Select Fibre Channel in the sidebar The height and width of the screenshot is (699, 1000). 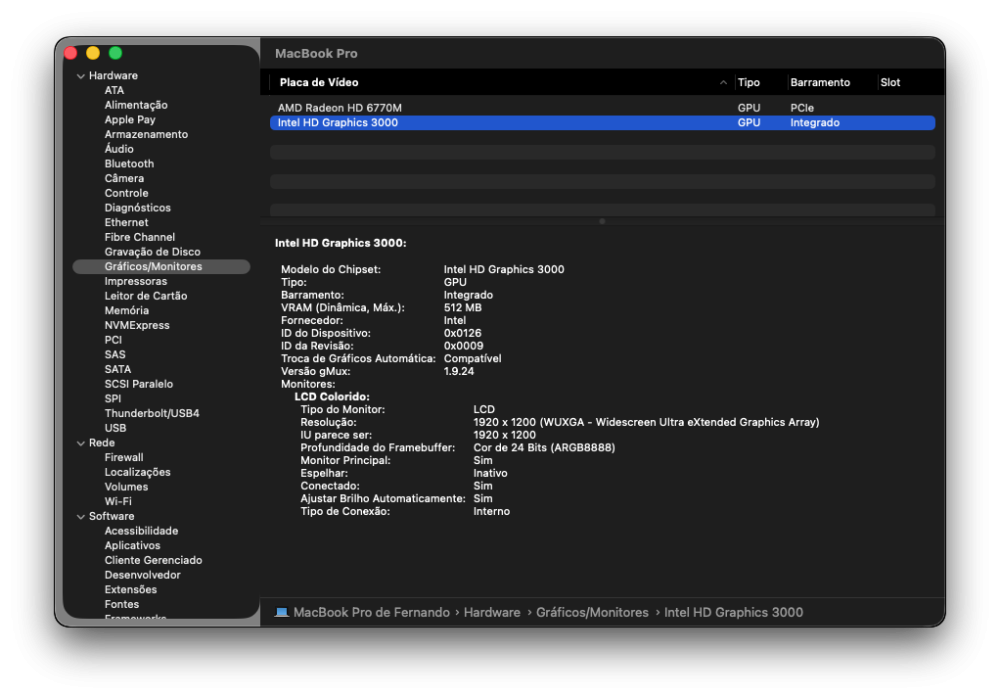coord(140,237)
